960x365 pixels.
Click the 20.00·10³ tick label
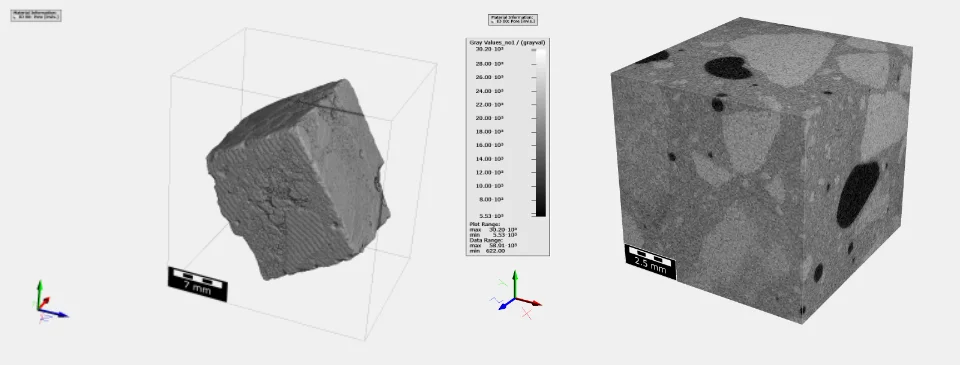(490, 118)
